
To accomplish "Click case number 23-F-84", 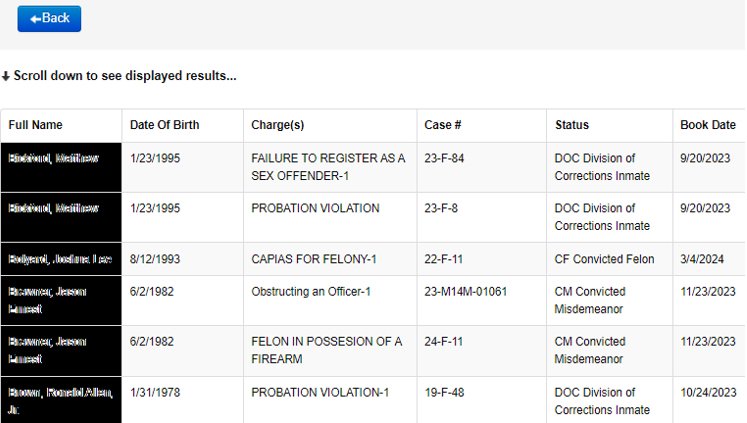I will click(445, 158).
